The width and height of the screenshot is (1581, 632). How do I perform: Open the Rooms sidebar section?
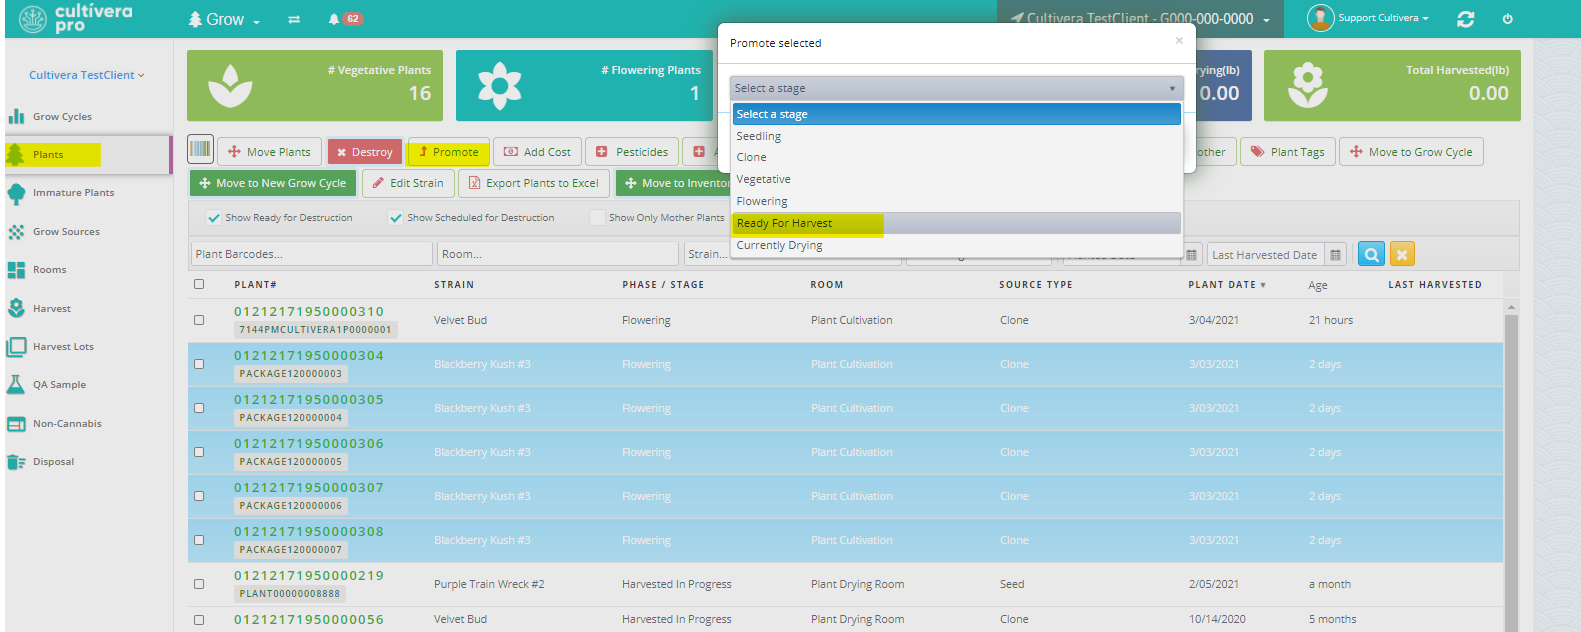point(49,270)
